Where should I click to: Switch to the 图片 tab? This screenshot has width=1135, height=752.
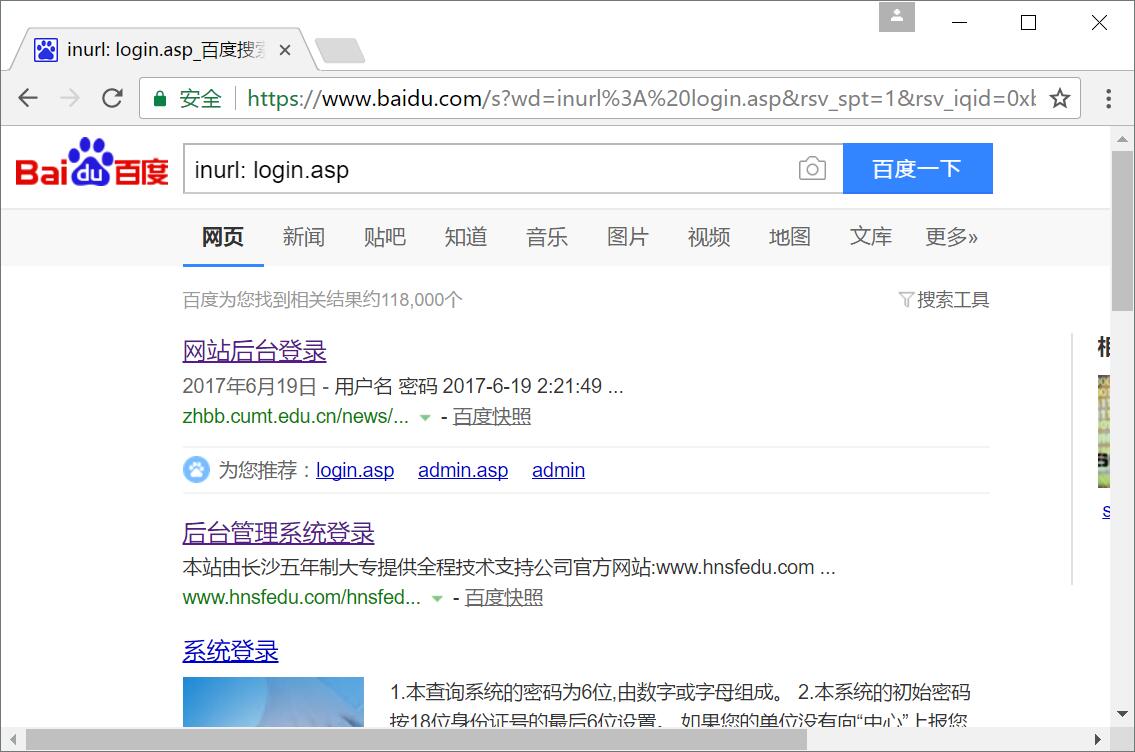[x=628, y=237]
